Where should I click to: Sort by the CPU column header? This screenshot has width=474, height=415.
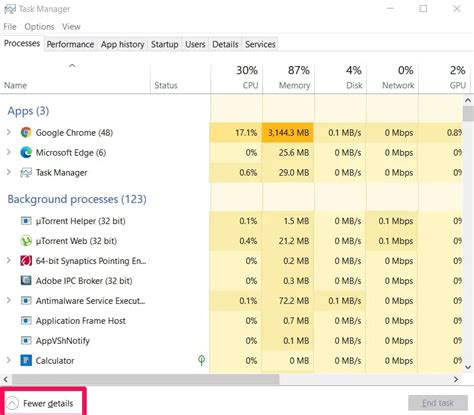click(x=237, y=79)
